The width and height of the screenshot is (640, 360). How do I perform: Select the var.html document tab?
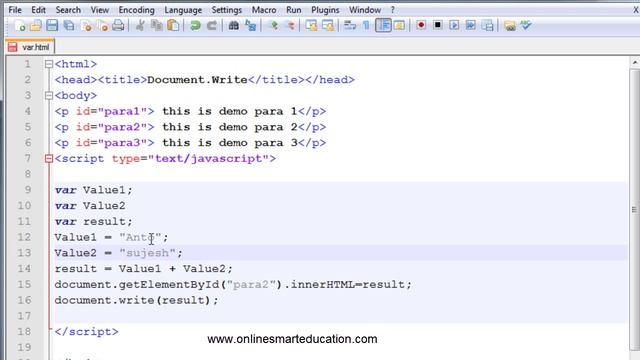[30, 47]
